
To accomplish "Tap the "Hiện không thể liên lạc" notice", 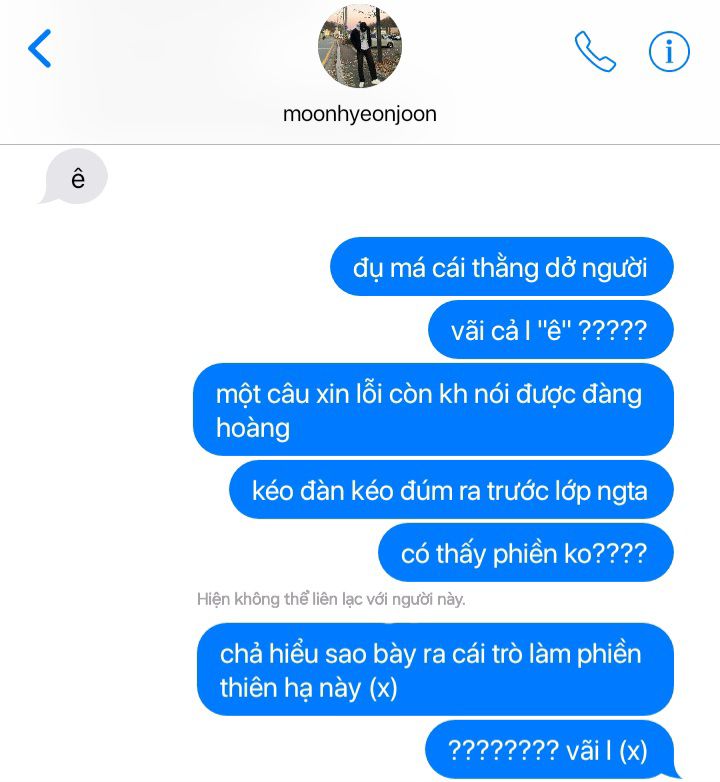I will pyautogui.click(x=331, y=599).
